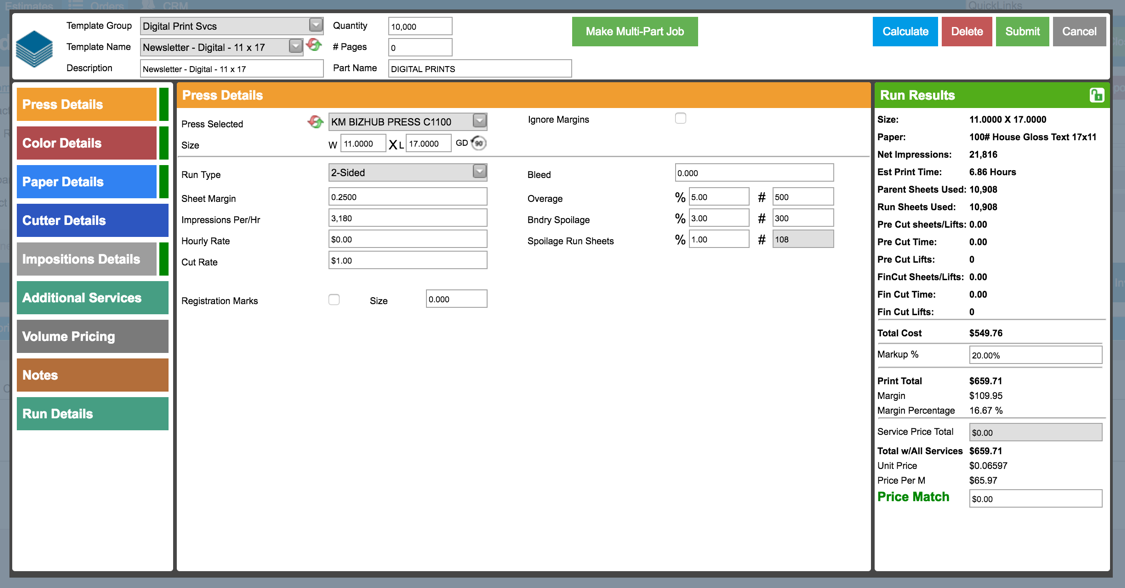
Task: Click the refresh icon beside Template Name
Action: click(314, 45)
